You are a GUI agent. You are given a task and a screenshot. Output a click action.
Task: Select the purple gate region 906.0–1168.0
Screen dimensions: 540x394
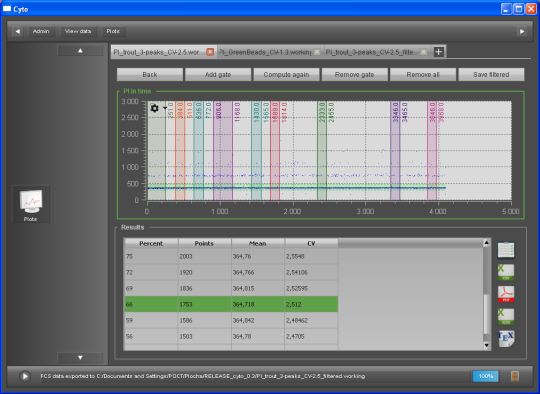coord(223,151)
